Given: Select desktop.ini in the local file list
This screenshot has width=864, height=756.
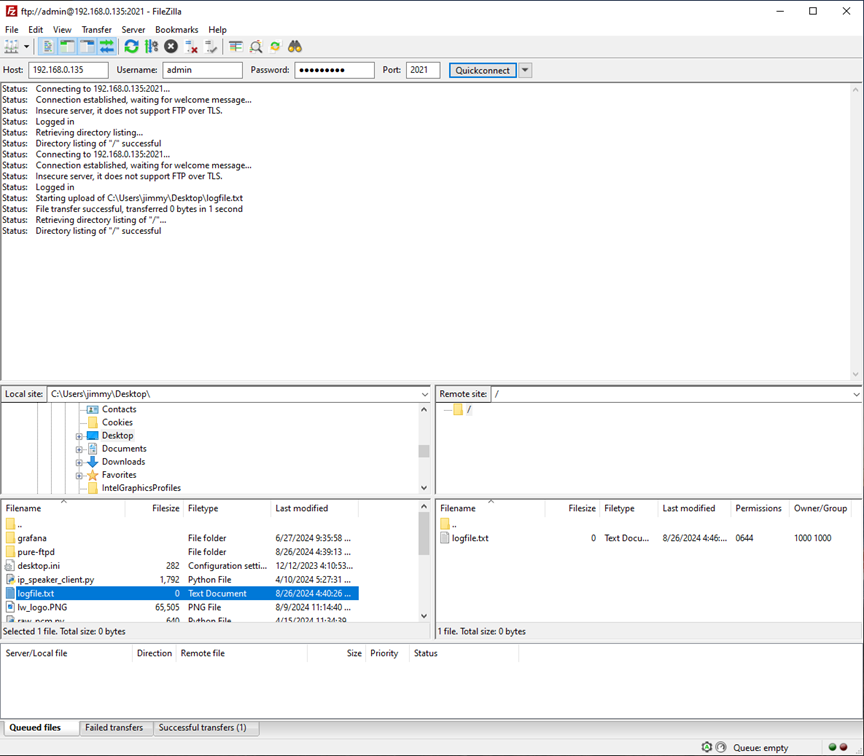Looking at the screenshot, I should point(39,566).
